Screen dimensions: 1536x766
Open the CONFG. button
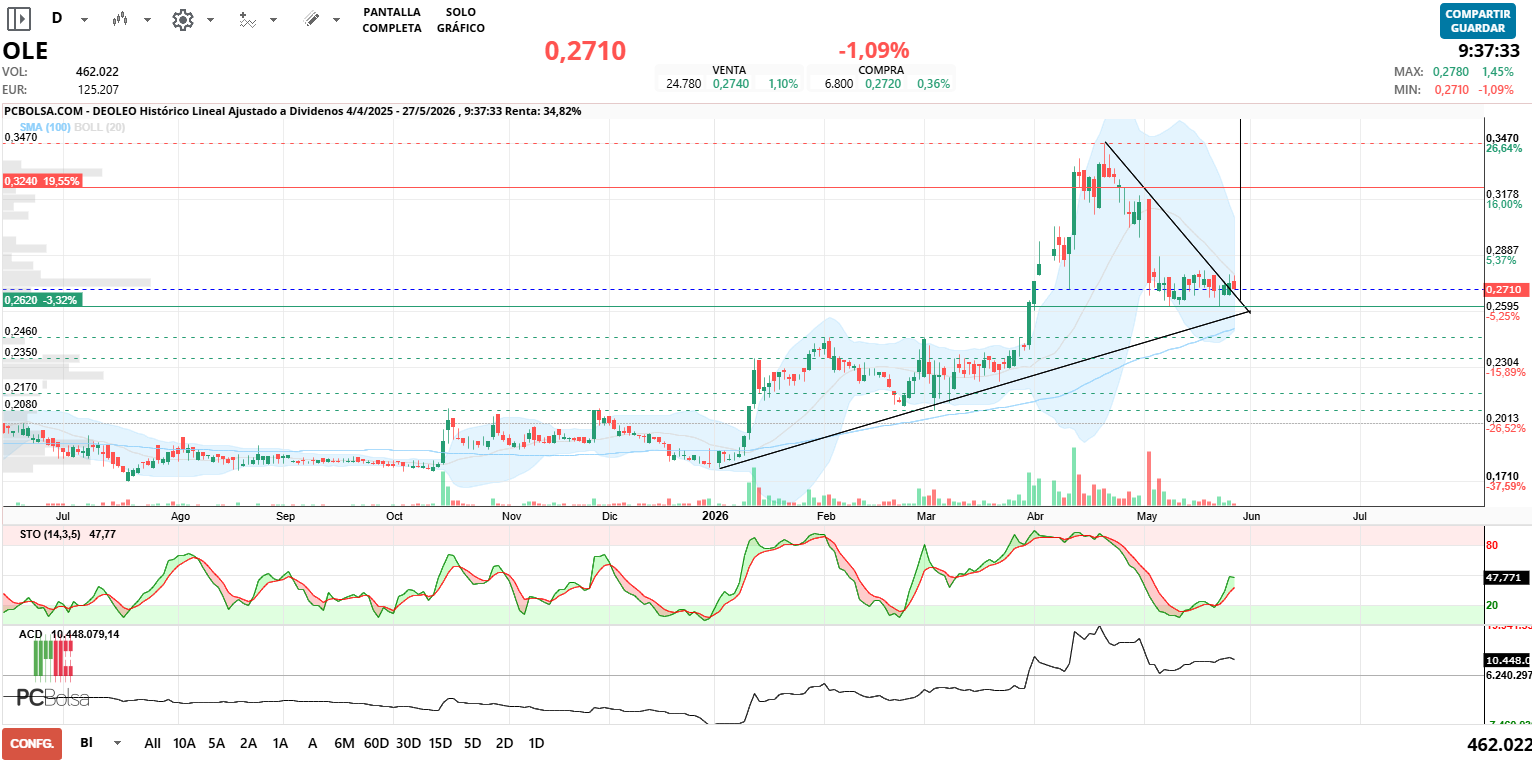tap(32, 744)
